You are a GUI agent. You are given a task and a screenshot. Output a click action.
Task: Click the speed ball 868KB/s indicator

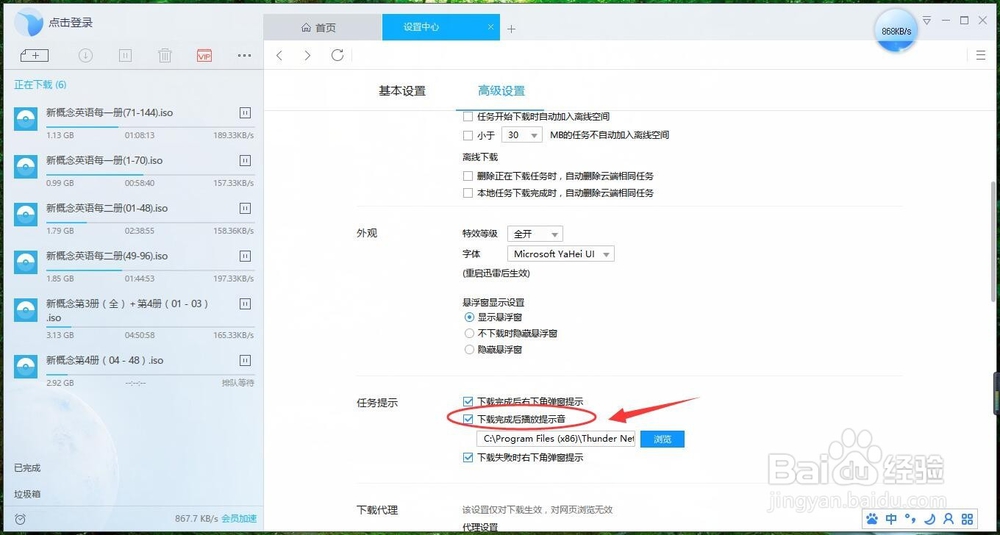[896, 31]
